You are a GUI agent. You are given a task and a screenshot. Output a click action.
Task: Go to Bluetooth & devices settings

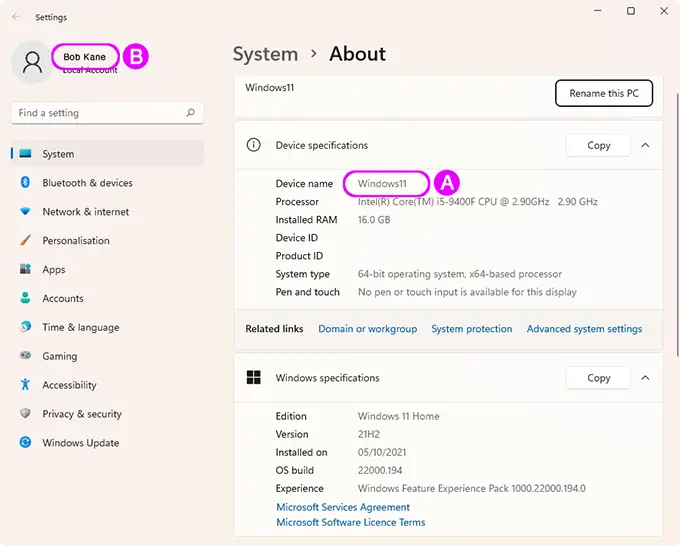click(x=108, y=183)
